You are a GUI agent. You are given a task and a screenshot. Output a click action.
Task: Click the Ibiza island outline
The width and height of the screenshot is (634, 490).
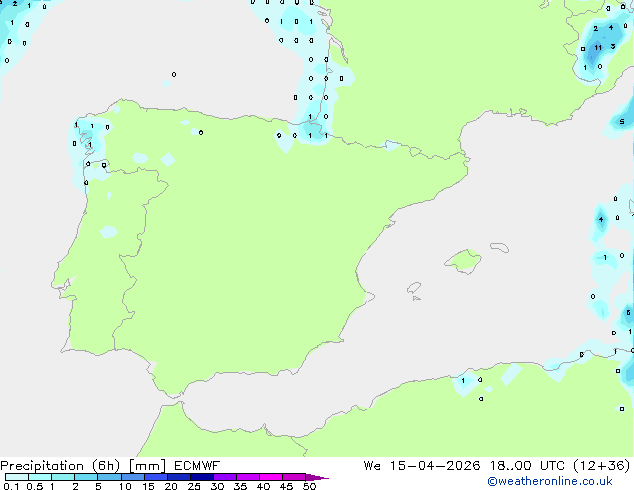click(414, 288)
